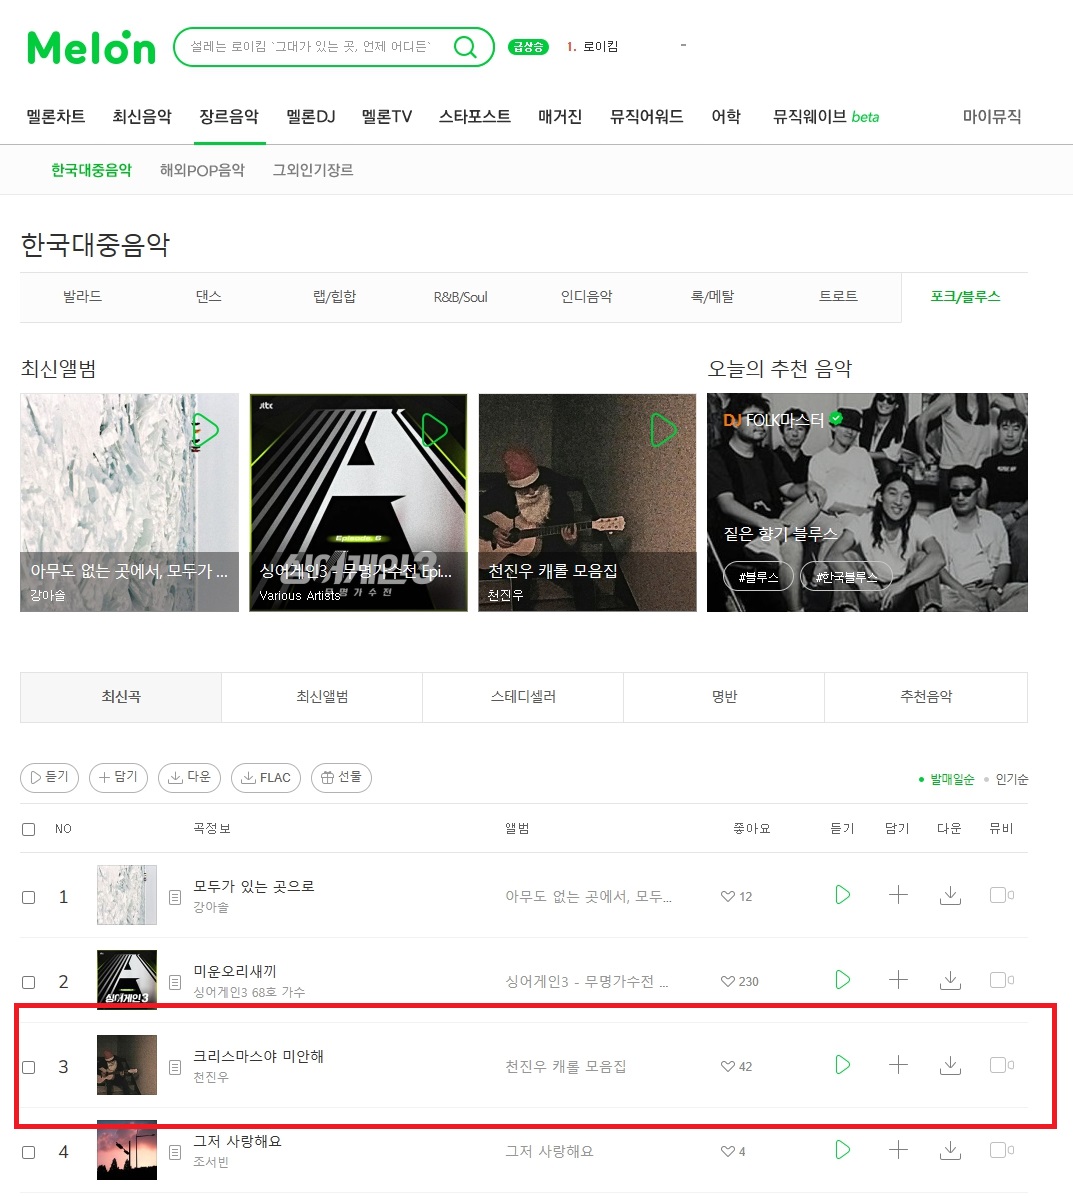Screen dimensions: 1073x1196
Task: Select the checkbox for track 2
Action: (28, 982)
